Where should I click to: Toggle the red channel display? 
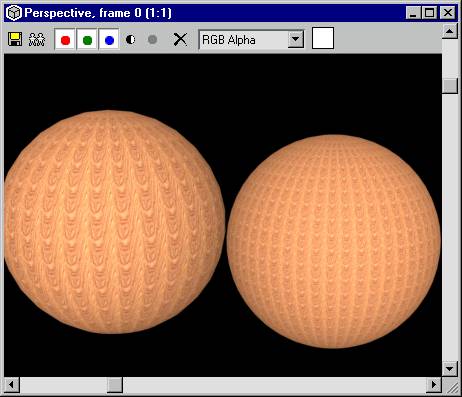(x=65, y=40)
